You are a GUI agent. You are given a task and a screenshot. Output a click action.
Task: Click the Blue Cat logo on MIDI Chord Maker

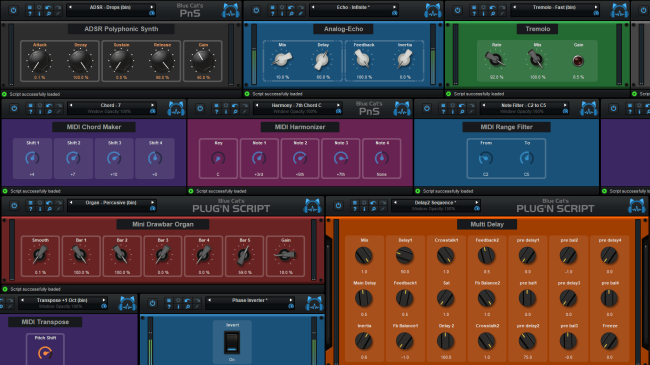click(176, 108)
